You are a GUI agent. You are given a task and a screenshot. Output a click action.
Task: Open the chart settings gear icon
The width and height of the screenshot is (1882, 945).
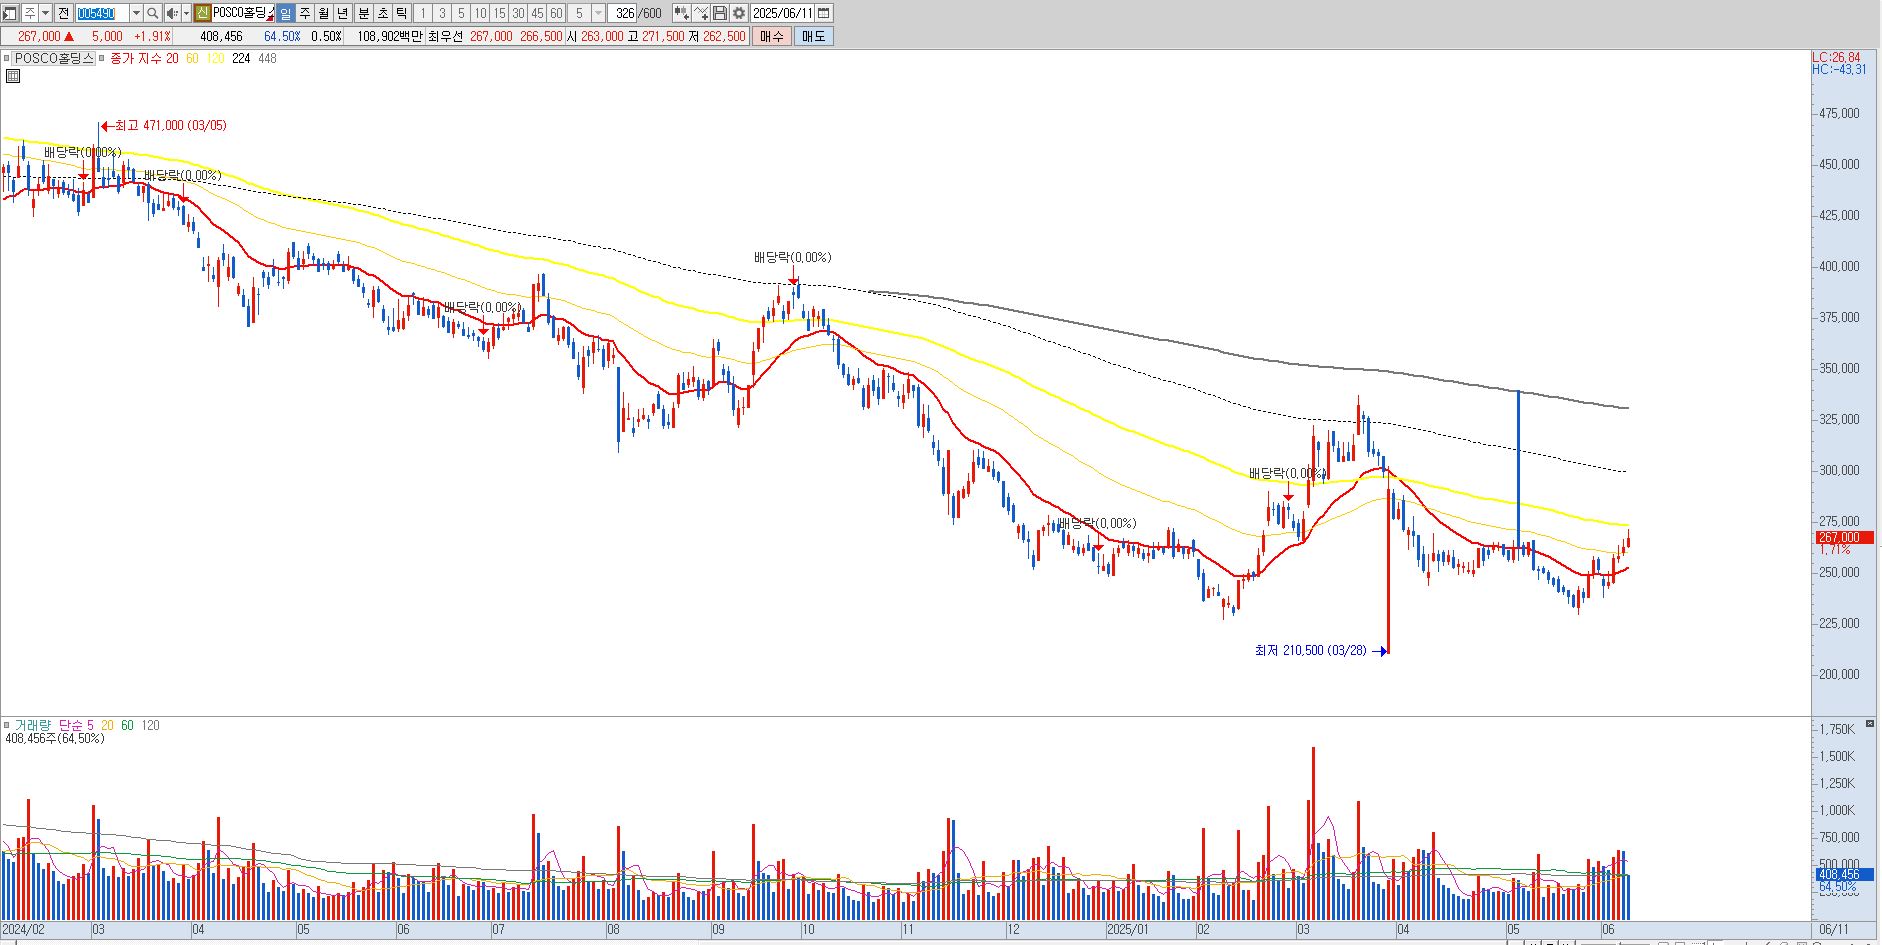[x=739, y=13]
